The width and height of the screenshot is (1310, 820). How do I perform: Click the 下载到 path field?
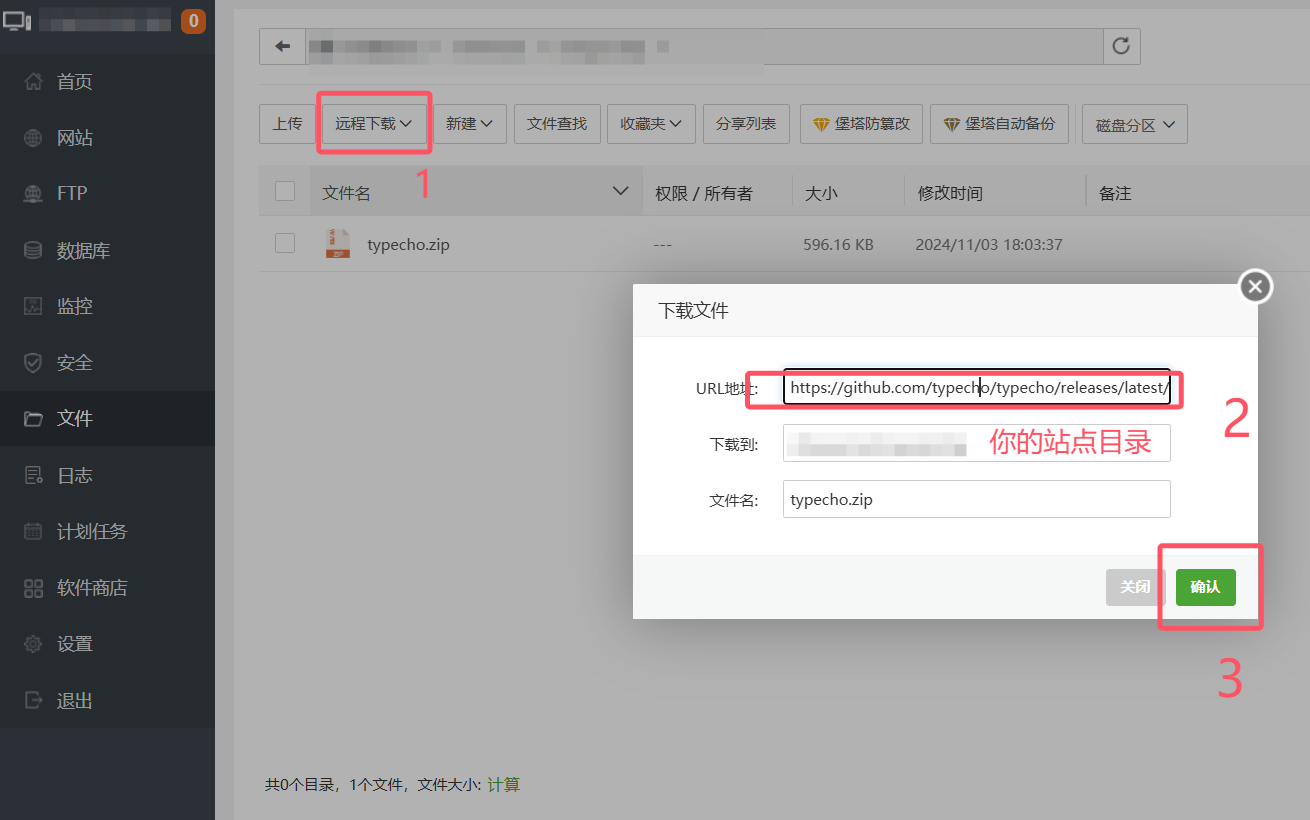click(x=977, y=443)
